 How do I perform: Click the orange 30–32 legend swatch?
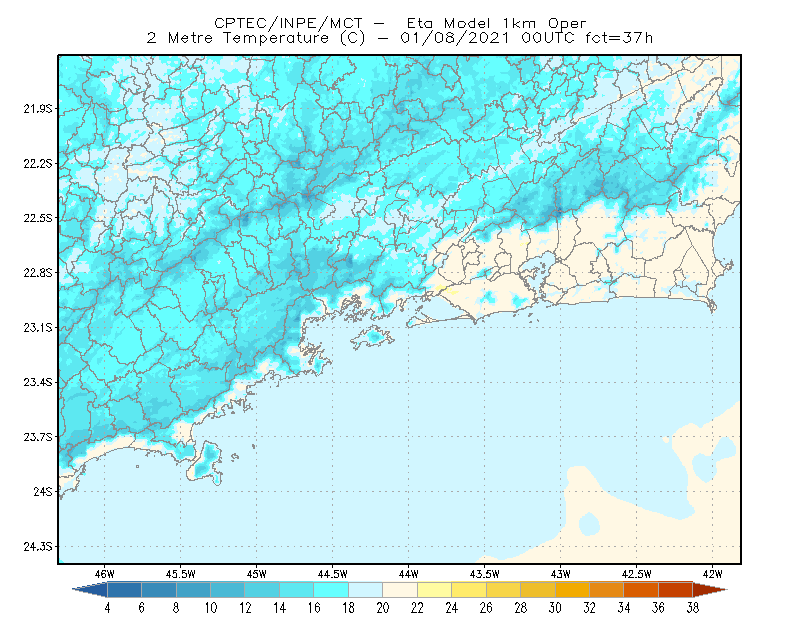tap(572, 589)
